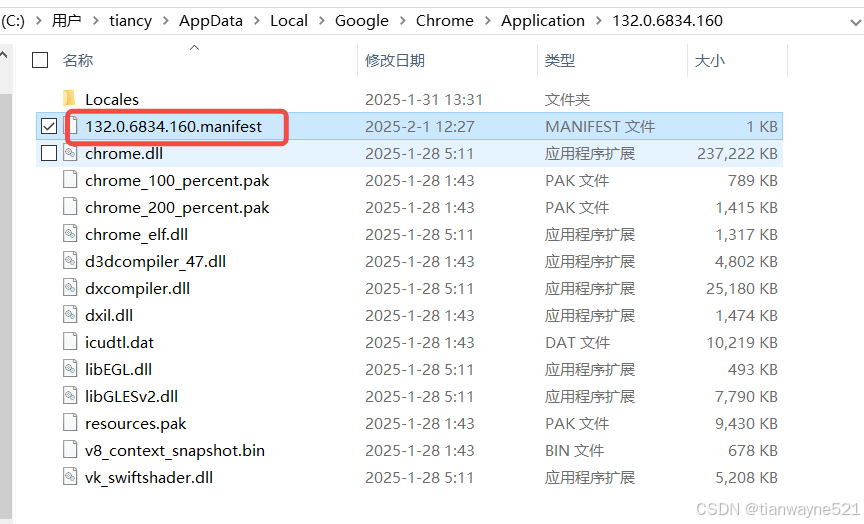The image size is (864, 524).
Task: Click the dxcompiler.dll file icon
Action: coord(70,288)
